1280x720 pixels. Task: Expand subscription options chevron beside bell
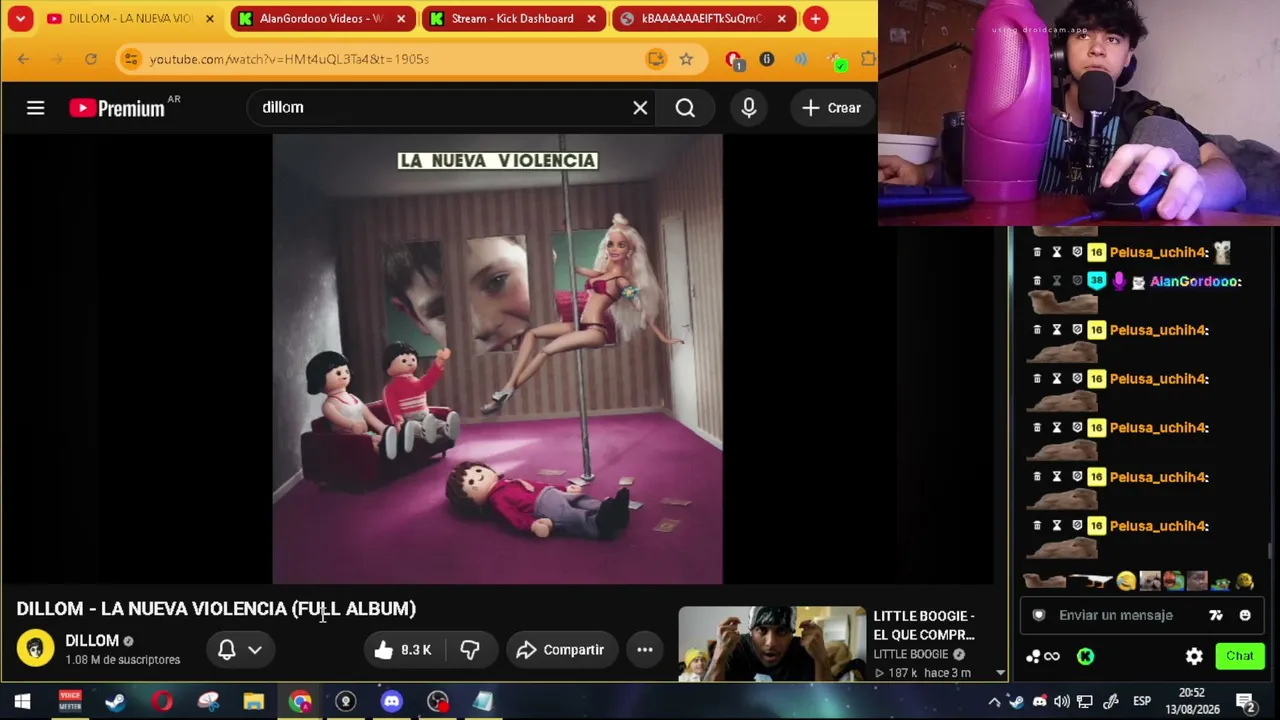click(x=255, y=650)
